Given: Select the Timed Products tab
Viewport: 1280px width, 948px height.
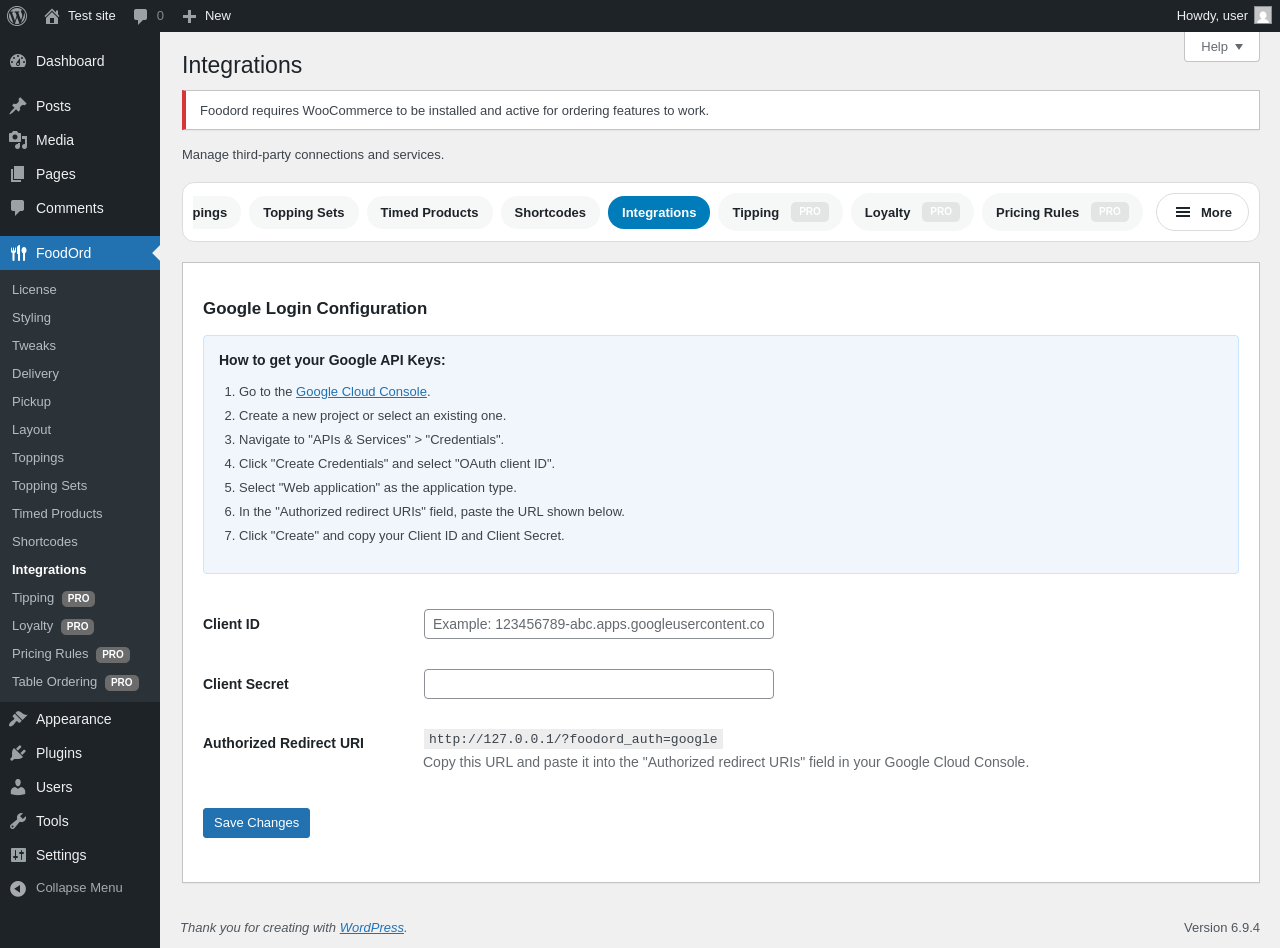Looking at the screenshot, I should point(429,212).
